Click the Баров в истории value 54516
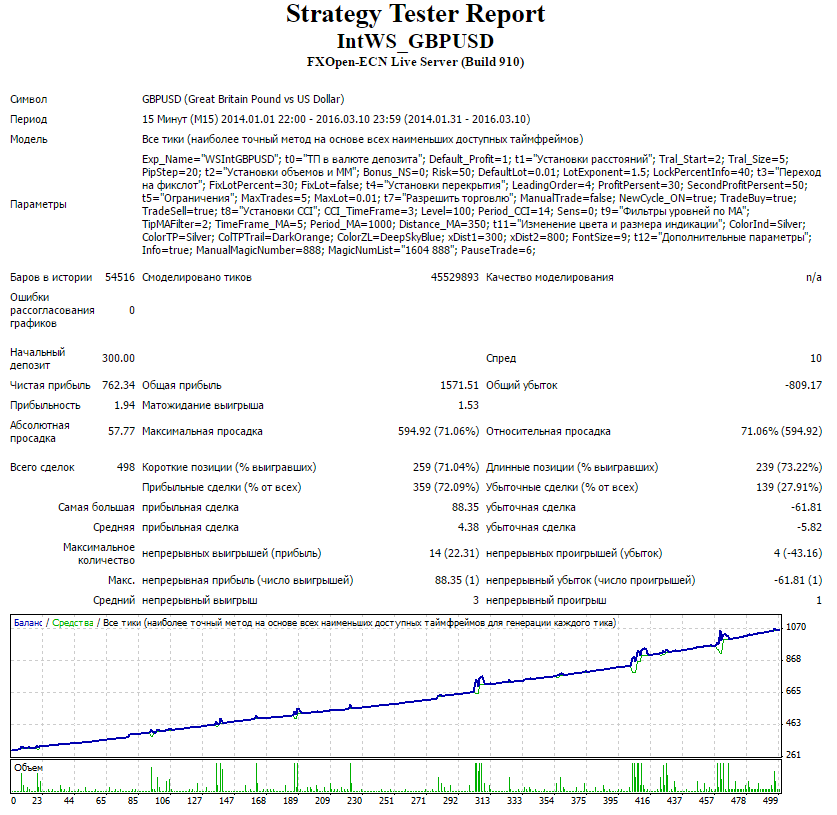The width and height of the screenshot is (837, 815). [120, 278]
